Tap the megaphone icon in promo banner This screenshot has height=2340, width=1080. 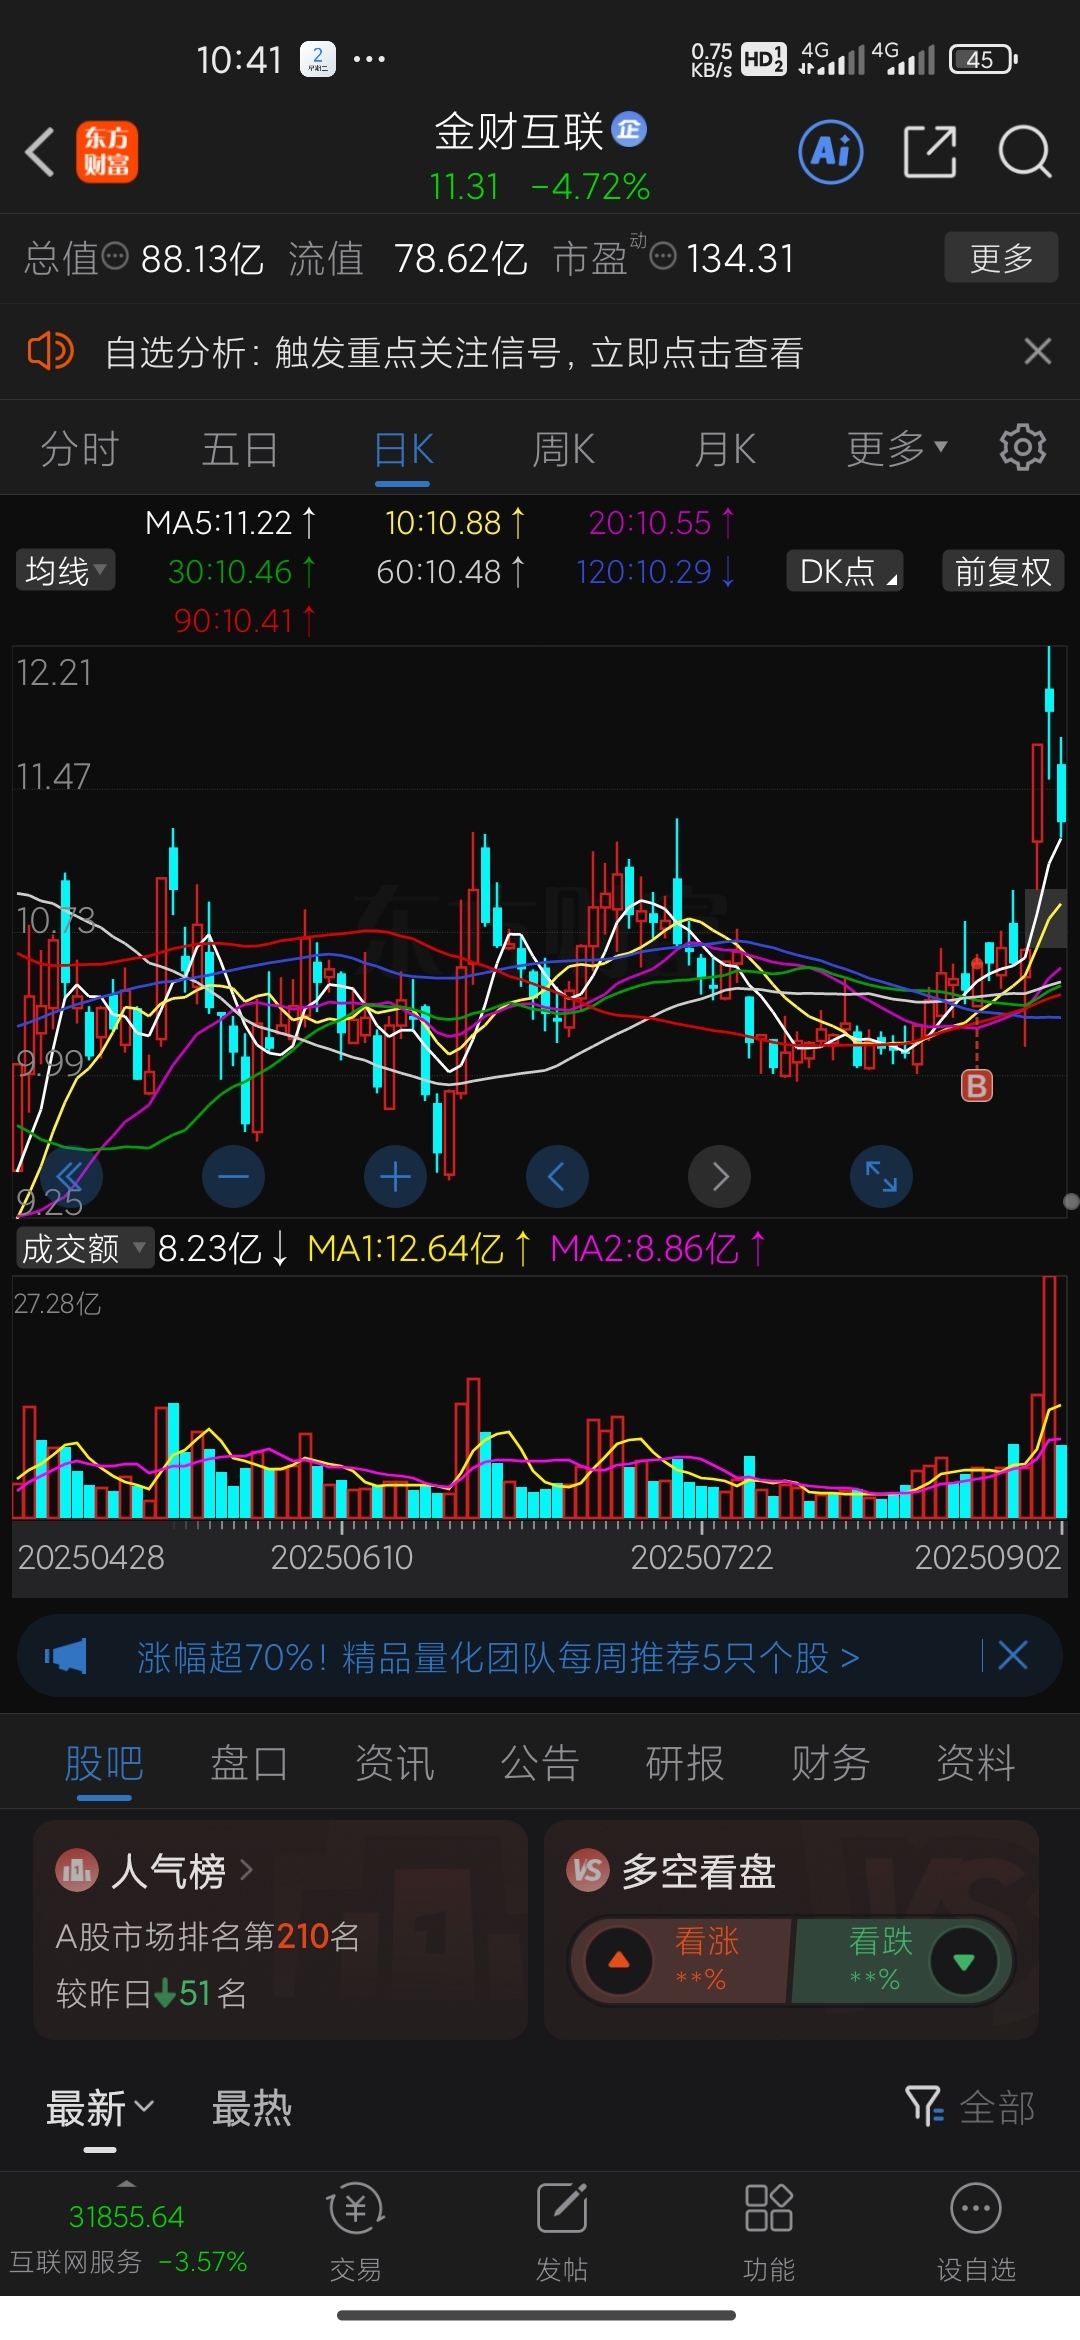coord(66,1656)
